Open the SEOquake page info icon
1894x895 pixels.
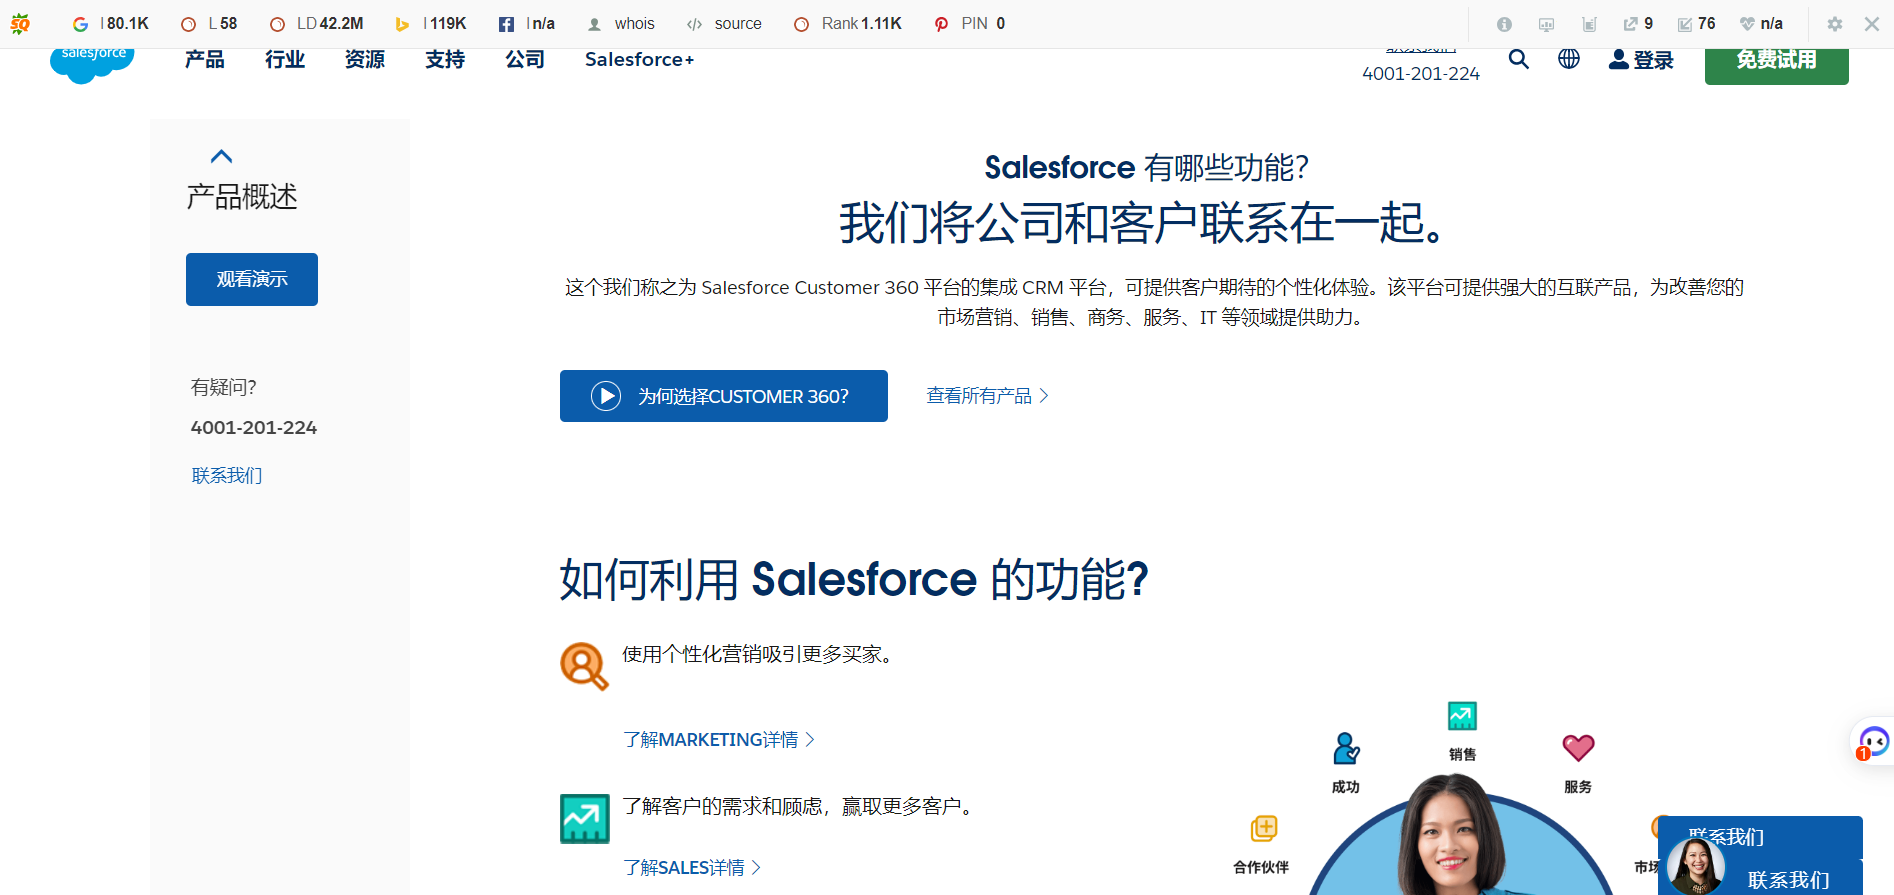pyautogui.click(x=1504, y=24)
